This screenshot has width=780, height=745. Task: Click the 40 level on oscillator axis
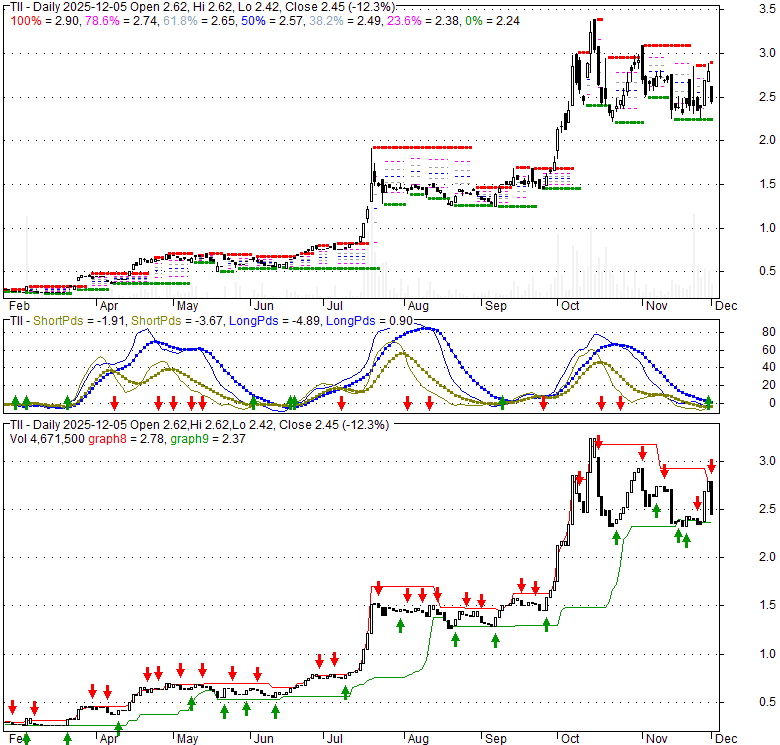[769, 367]
